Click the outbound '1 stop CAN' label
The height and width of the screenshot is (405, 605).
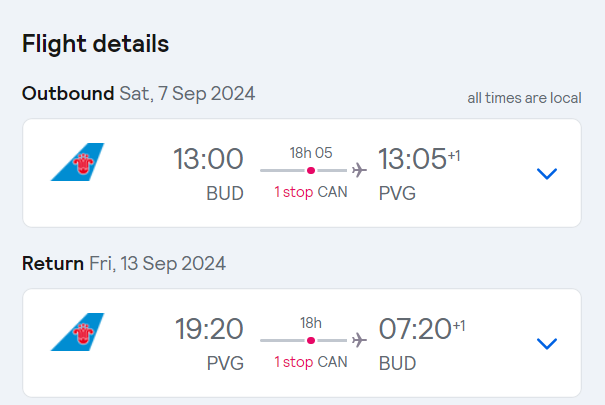(x=311, y=192)
